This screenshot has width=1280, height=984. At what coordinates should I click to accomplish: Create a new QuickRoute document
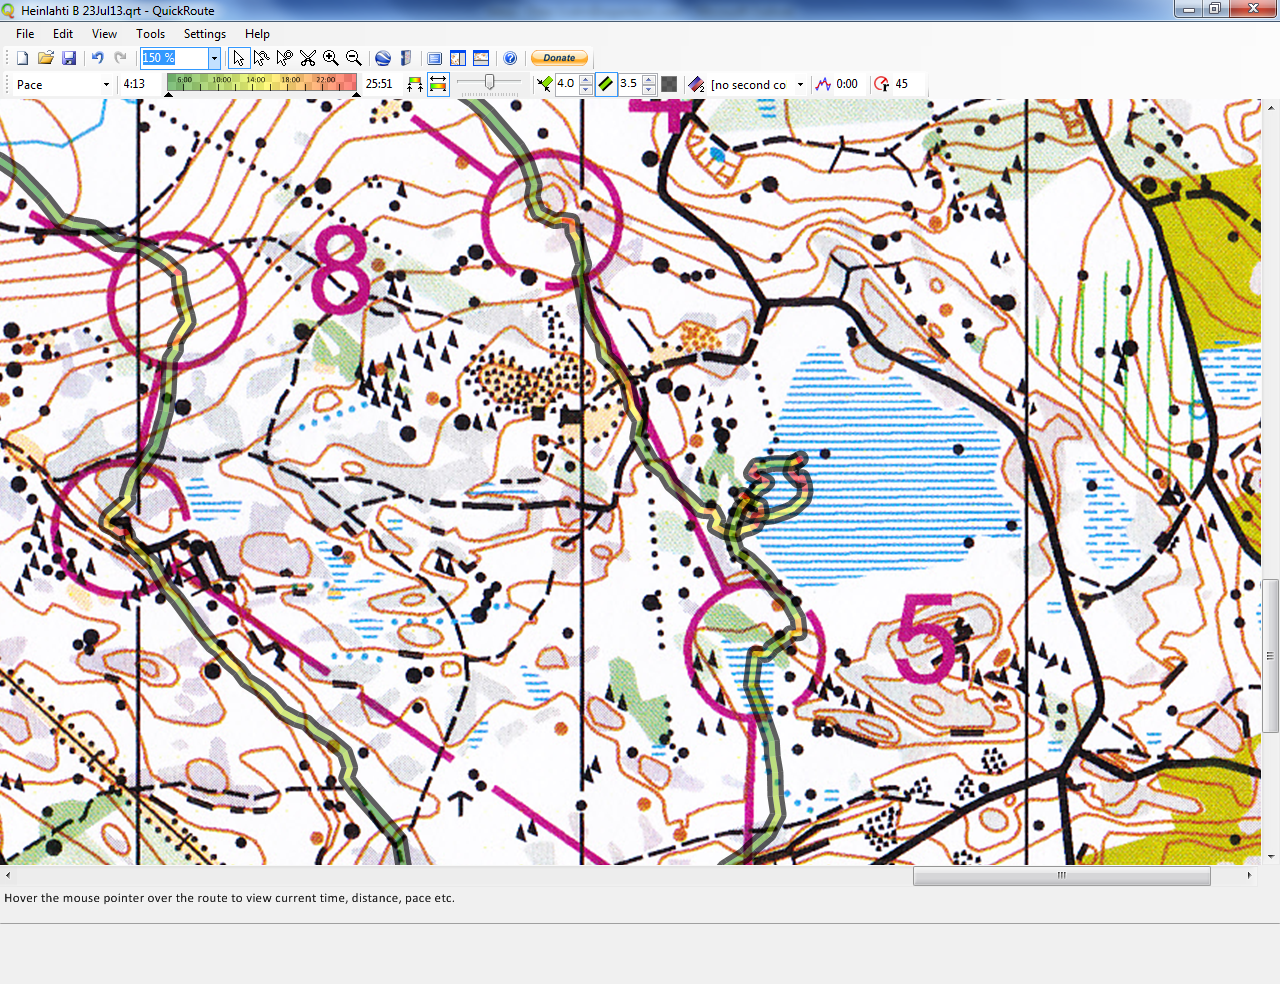(22, 58)
